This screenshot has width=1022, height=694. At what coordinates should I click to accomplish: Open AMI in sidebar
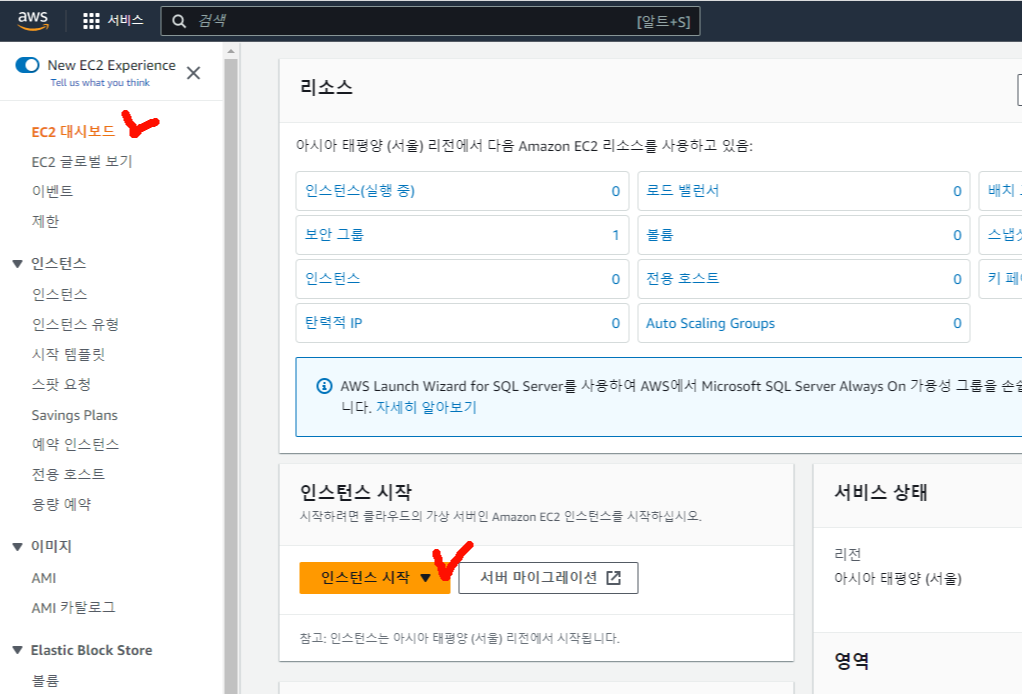[44, 578]
